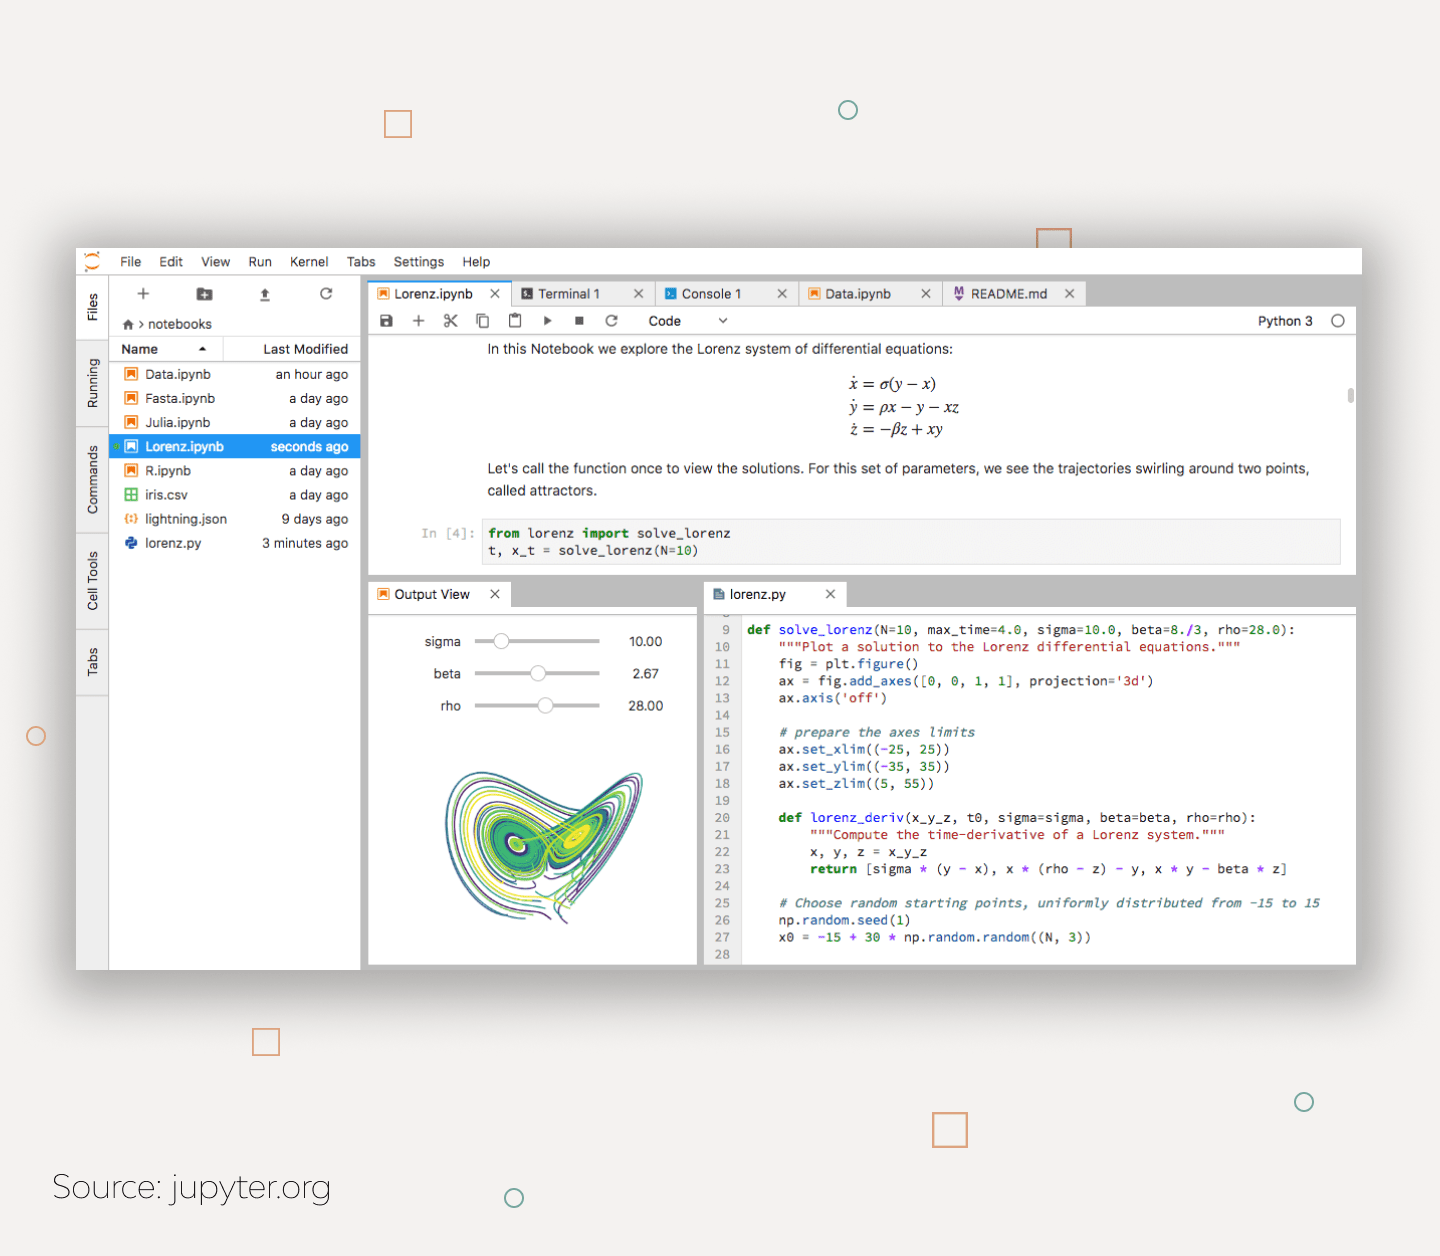Run the current cell with play icon
Image resolution: width=1440 pixels, height=1256 pixels.
(x=547, y=321)
